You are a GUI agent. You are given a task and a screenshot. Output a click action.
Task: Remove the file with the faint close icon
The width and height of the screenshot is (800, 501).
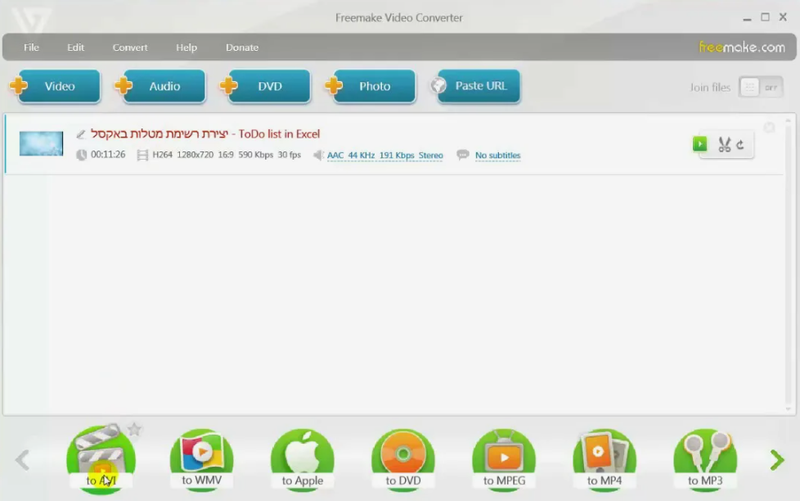[x=769, y=128]
